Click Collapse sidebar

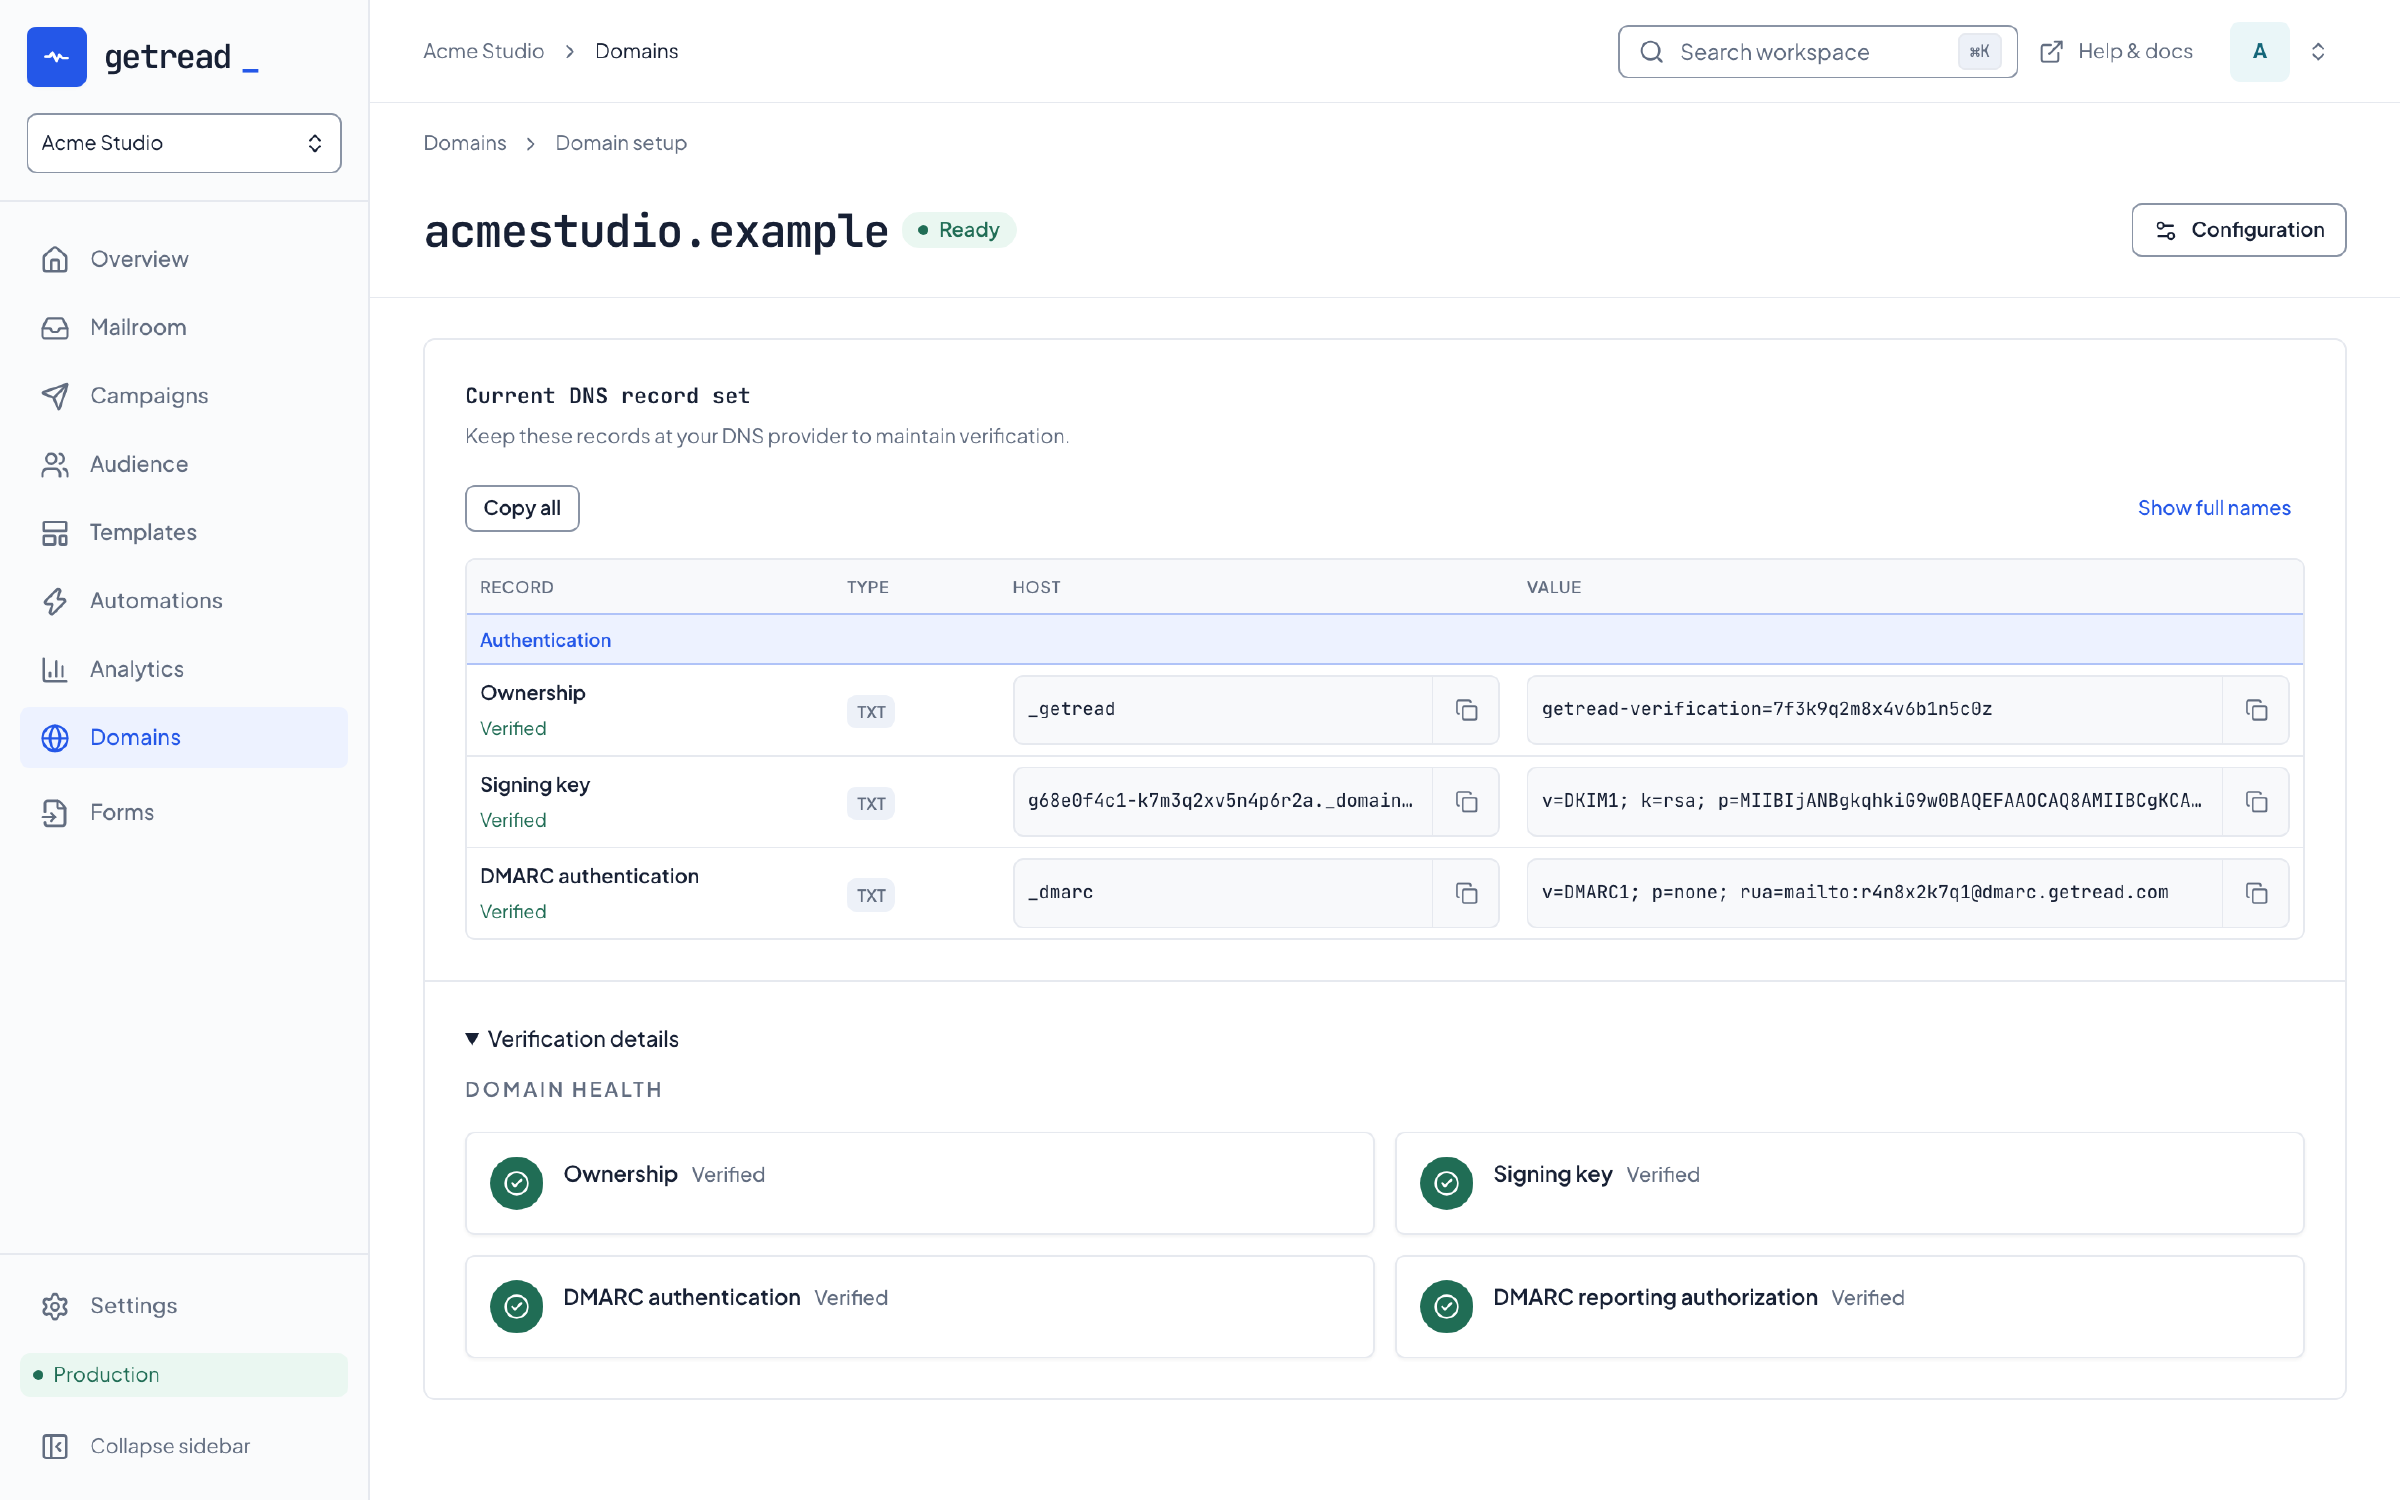click(184, 1446)
